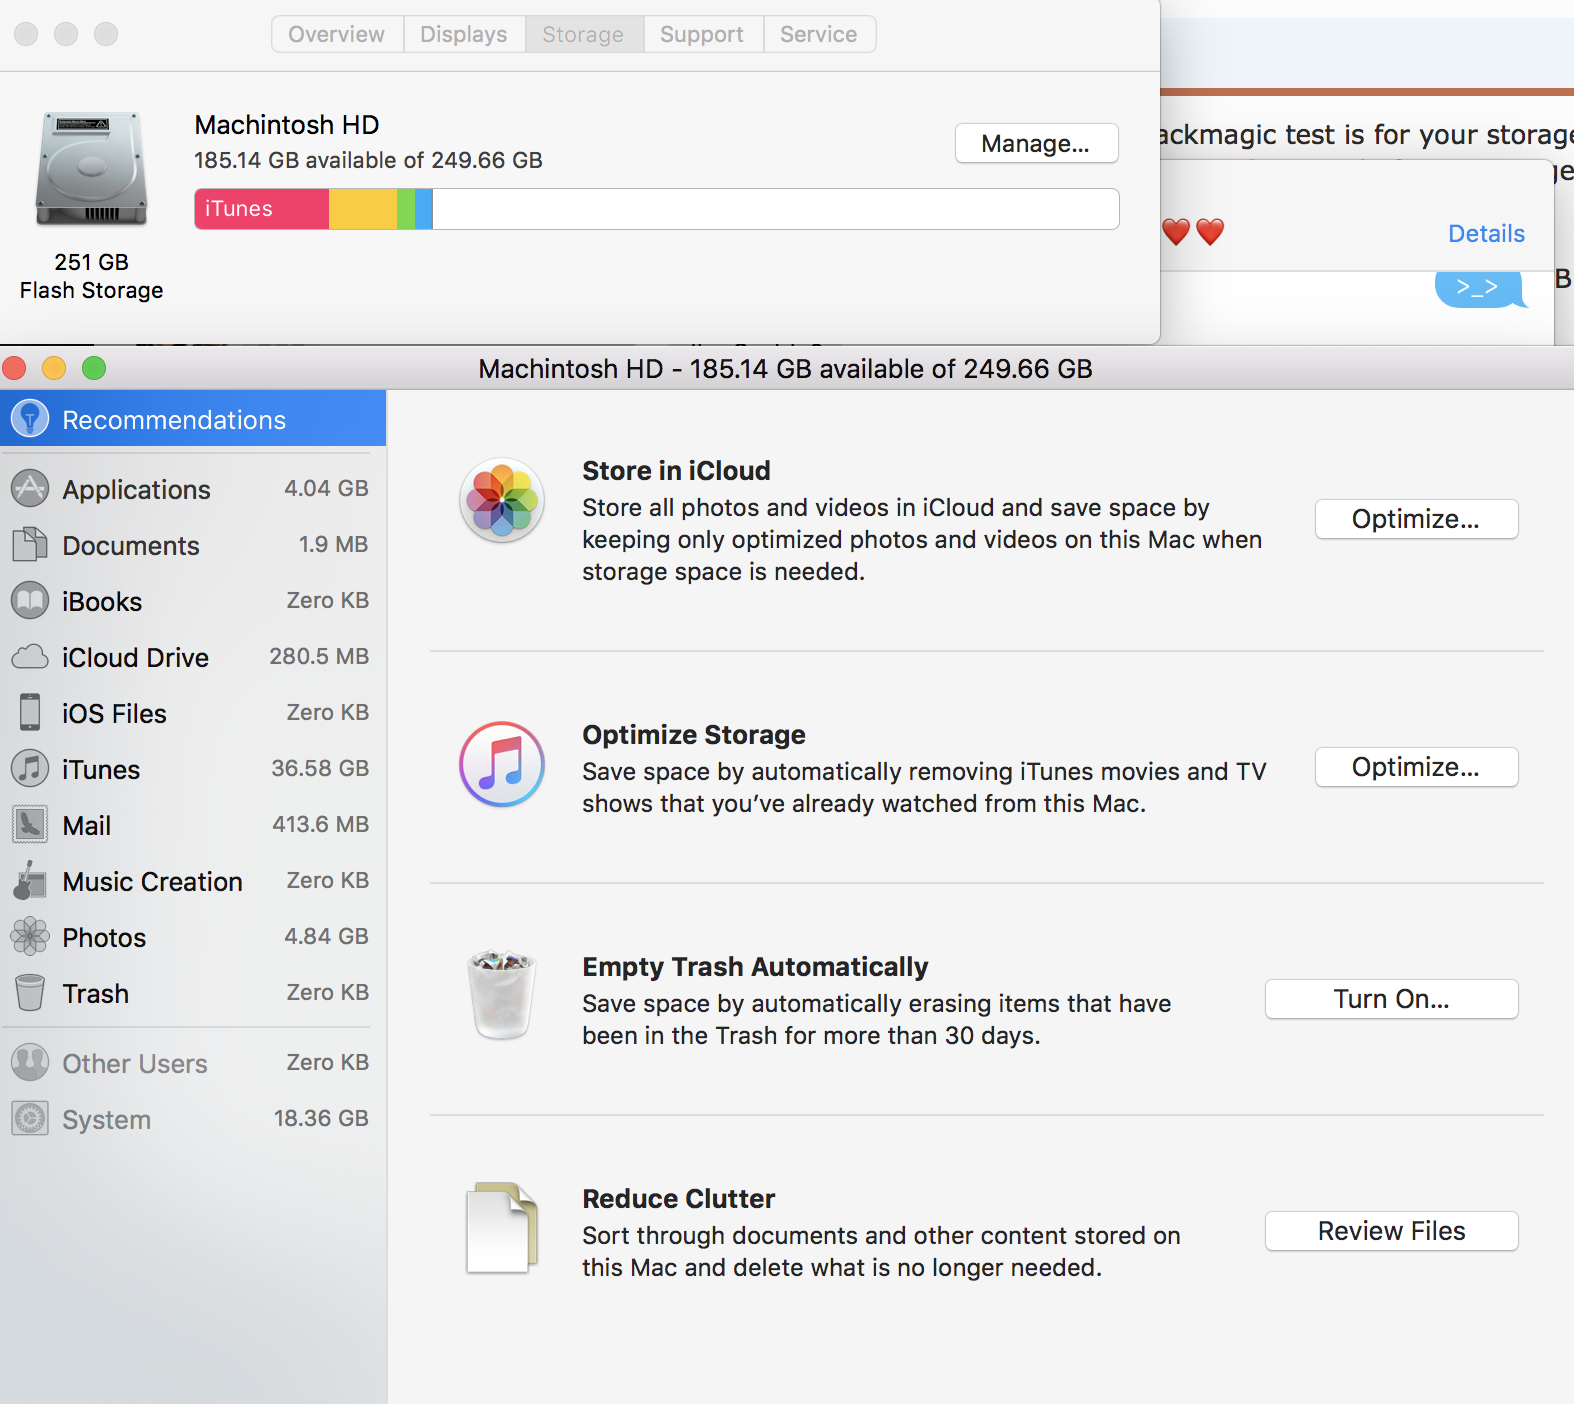Click Optimize... for Optimize Storage
Image resolution: width=1574 pixels, height=1404 pixels.
click(1416, 767)
